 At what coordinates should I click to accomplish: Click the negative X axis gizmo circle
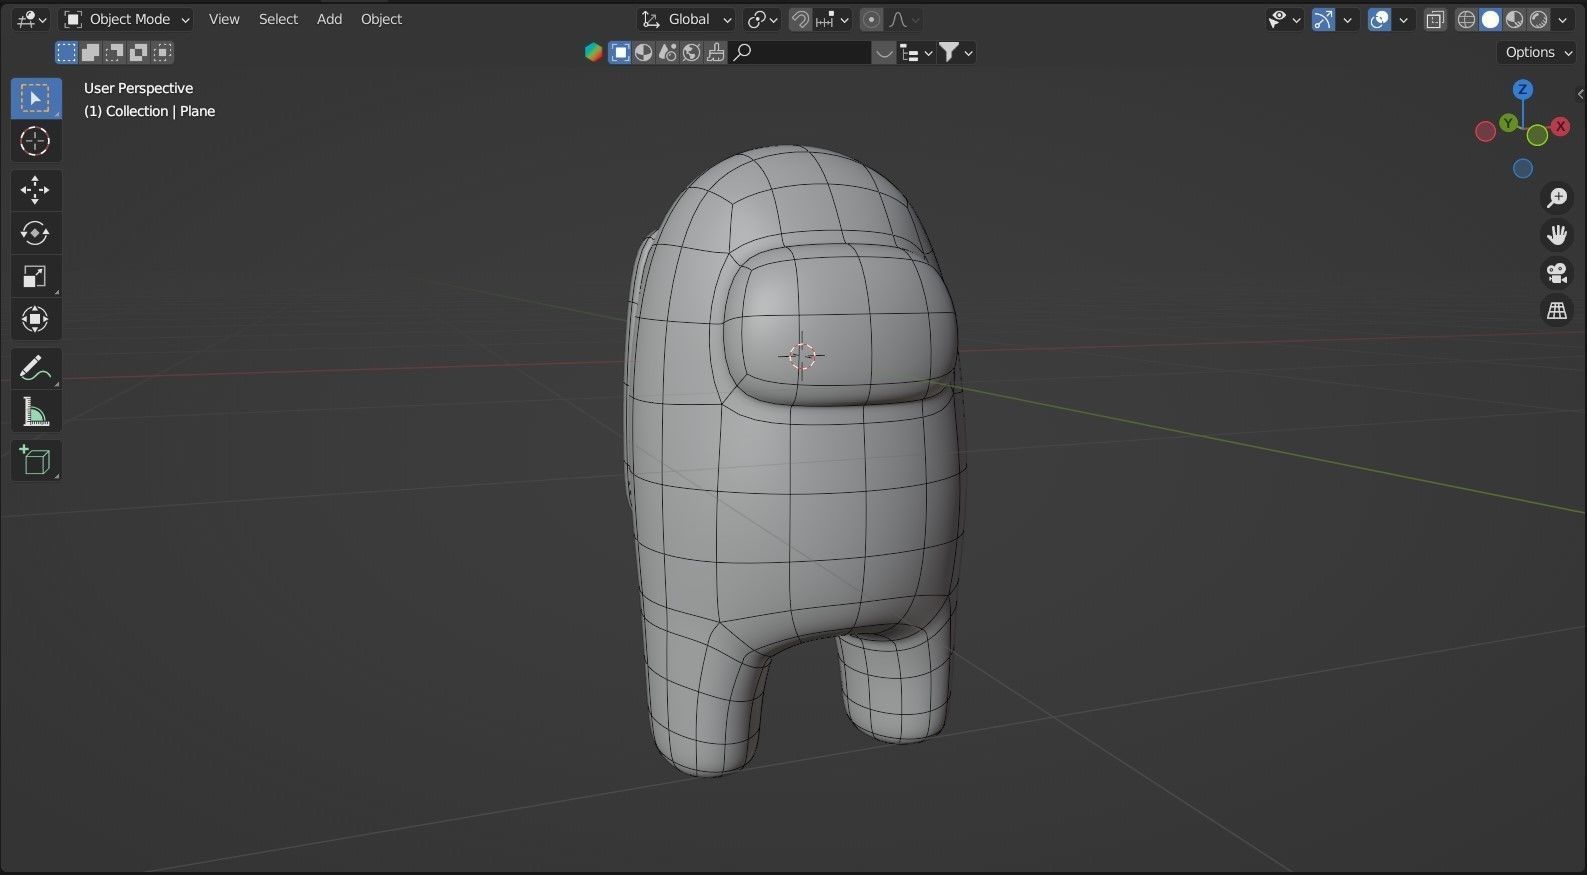[1486, 132]
